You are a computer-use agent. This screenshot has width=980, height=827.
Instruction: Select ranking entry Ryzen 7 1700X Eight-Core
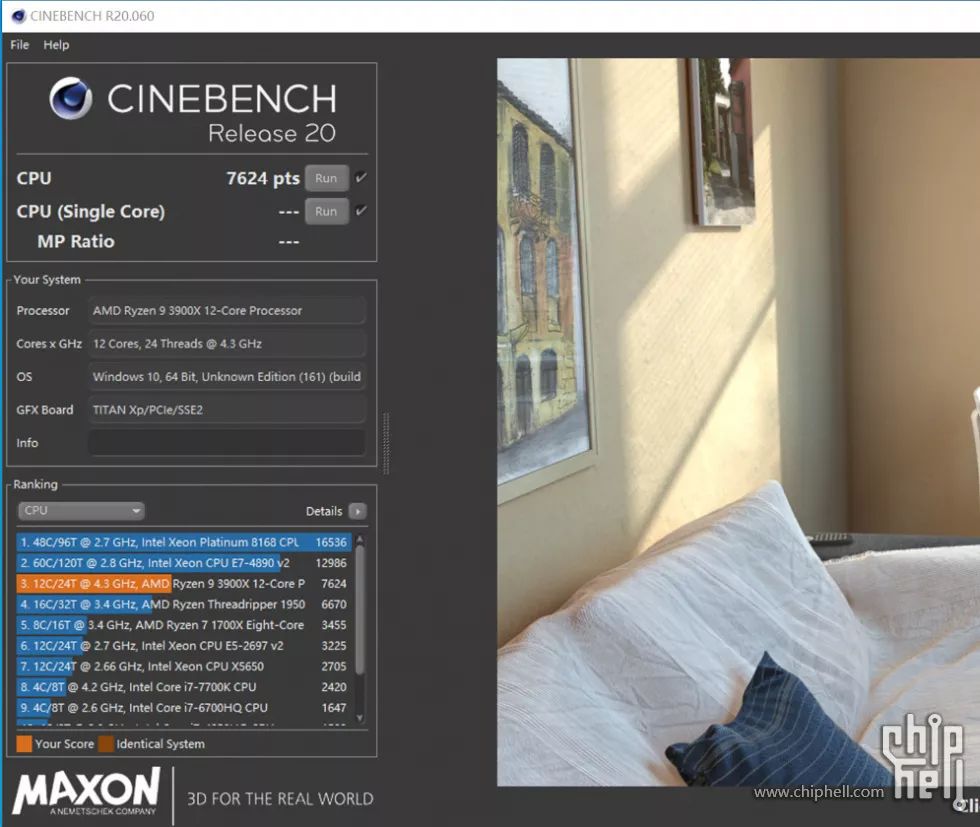point(184,624)
